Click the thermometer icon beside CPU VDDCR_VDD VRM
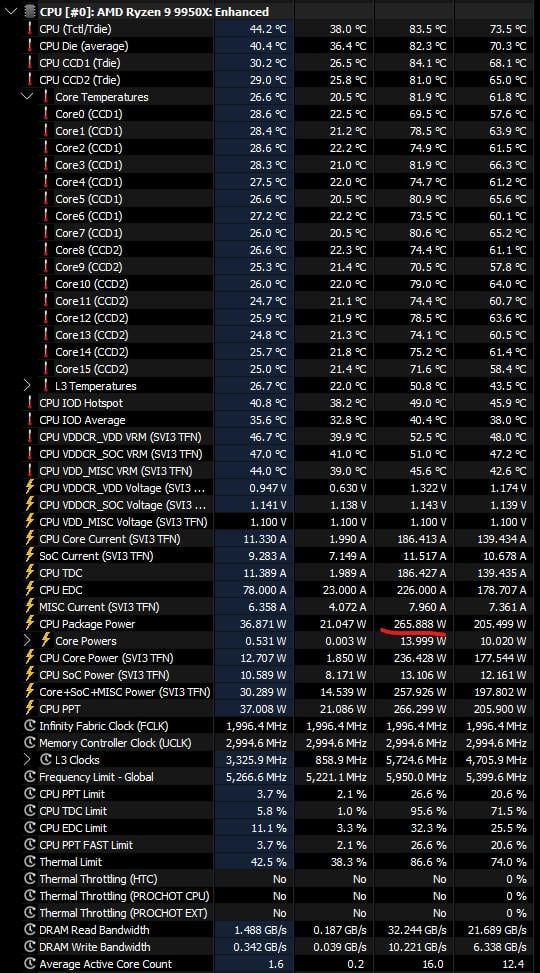 (29, 437)
